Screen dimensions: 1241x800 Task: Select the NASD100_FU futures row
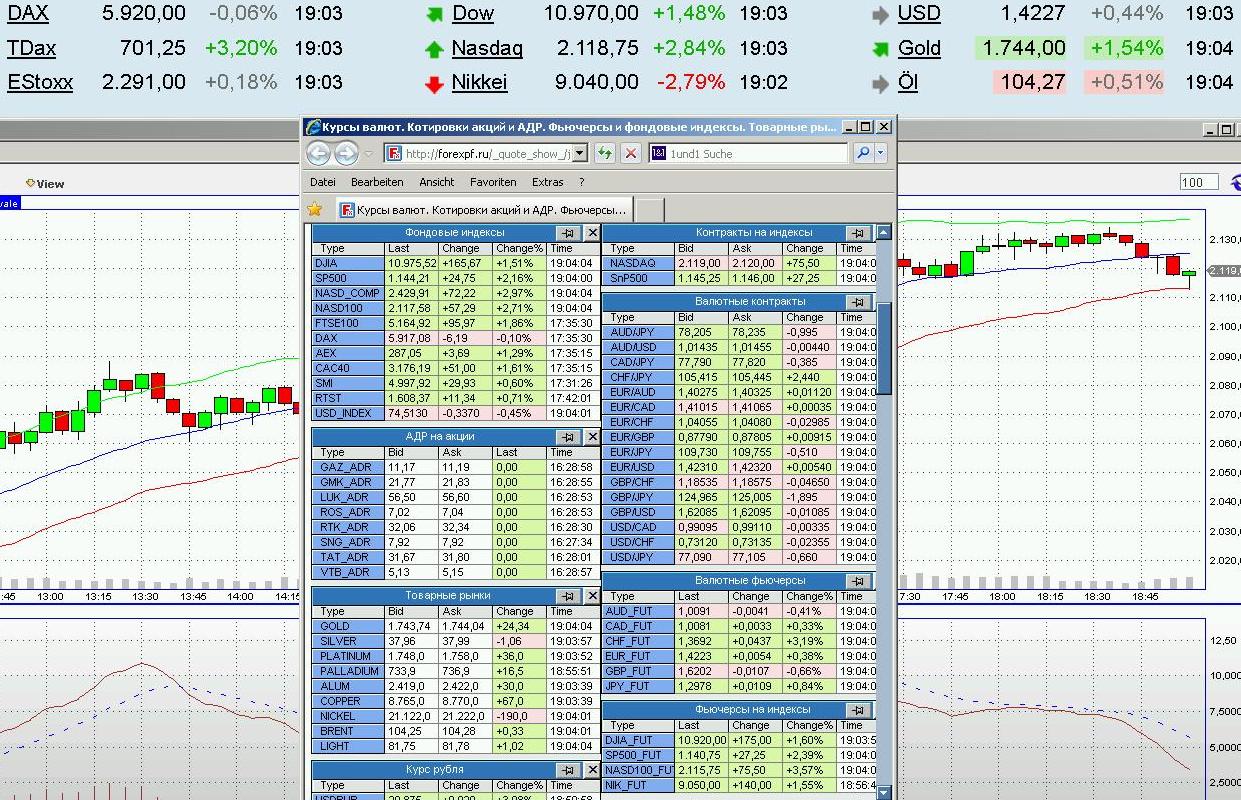coord(739,770)
